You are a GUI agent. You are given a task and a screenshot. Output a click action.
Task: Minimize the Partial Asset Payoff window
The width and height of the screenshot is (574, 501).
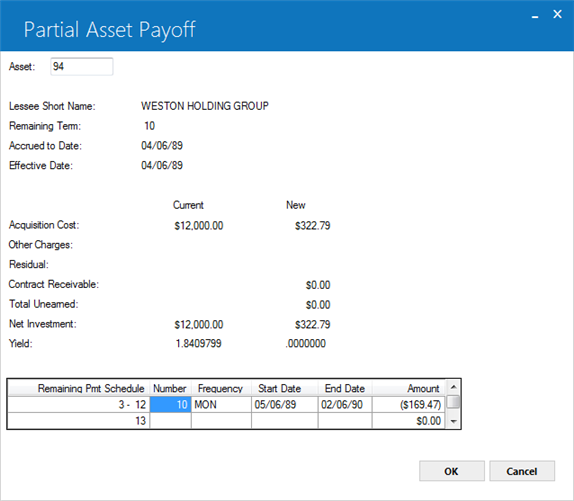point(535,15)
